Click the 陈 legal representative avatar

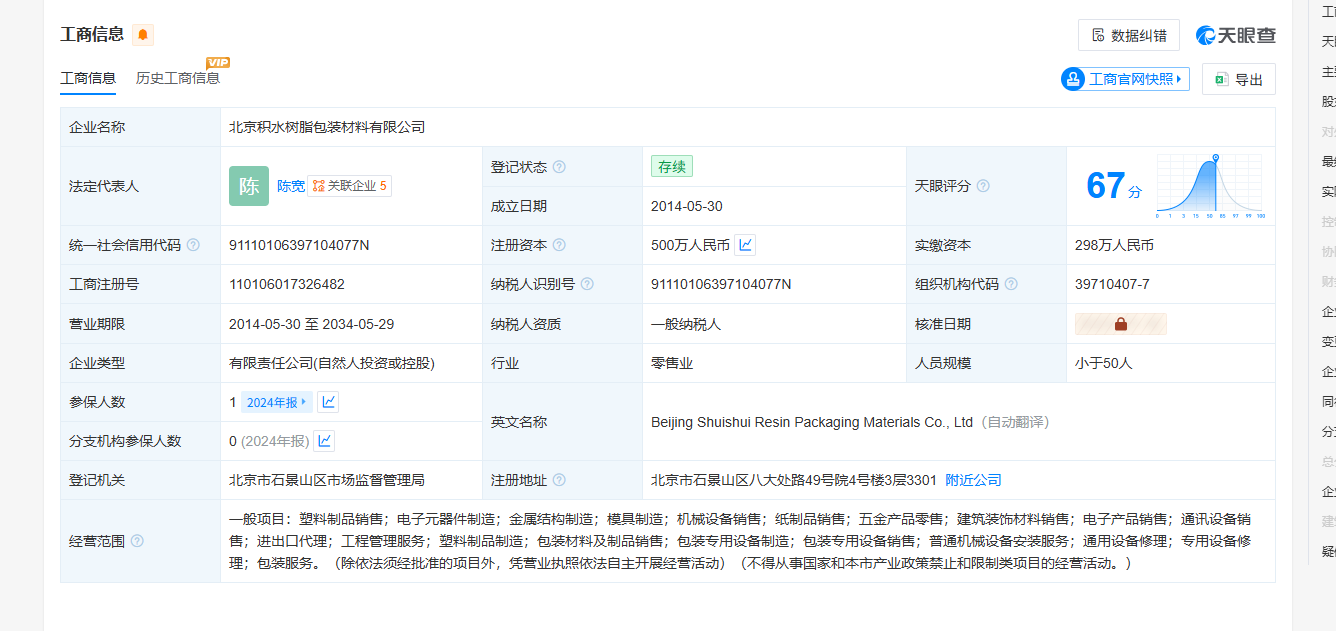249,186
